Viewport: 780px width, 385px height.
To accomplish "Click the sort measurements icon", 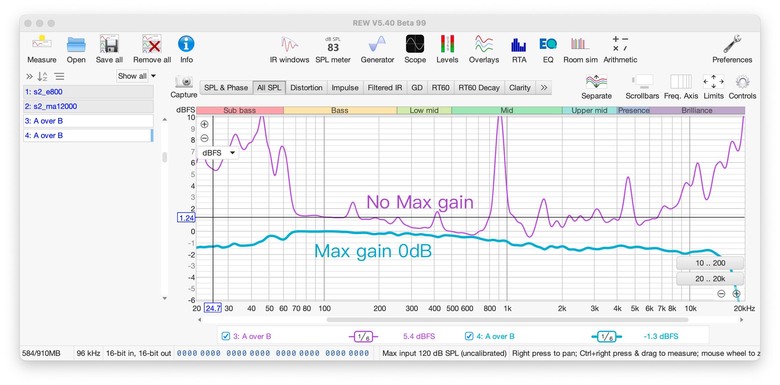I will 42,77.
